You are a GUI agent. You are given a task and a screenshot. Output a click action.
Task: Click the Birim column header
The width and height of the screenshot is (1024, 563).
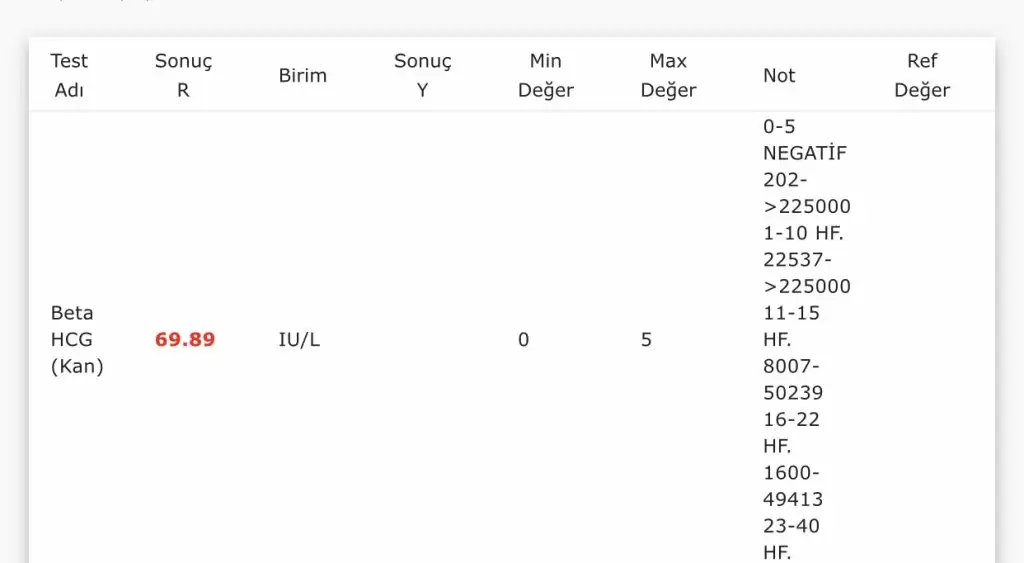click(302, 75)
